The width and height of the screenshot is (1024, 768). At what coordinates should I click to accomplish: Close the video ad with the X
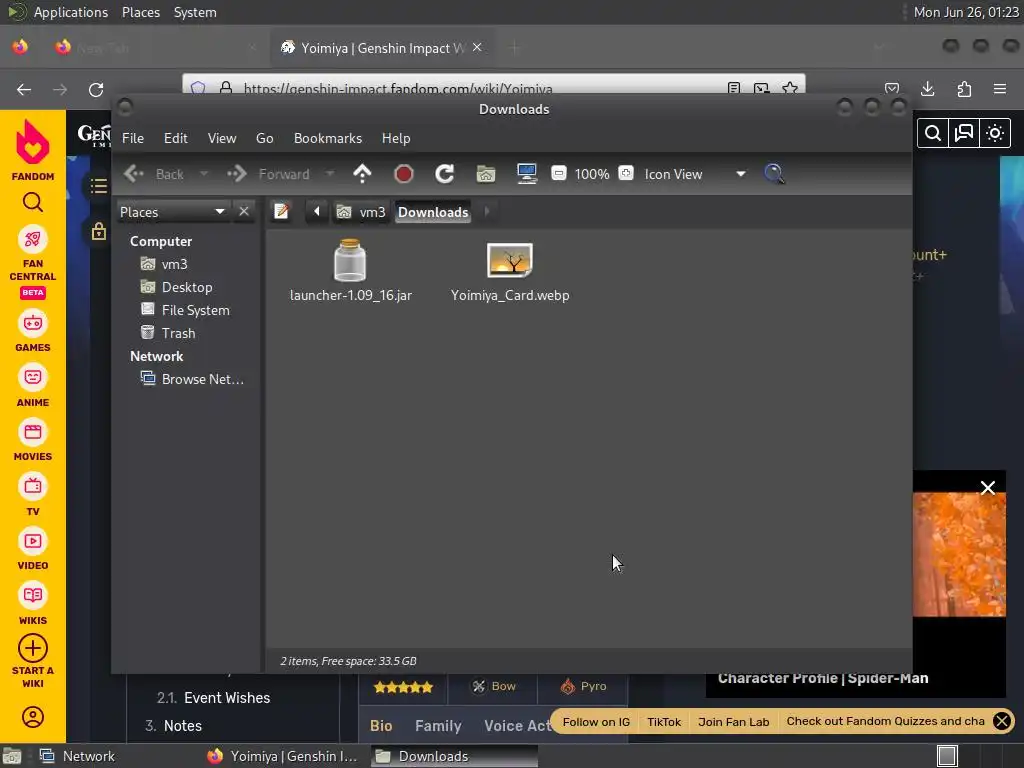point(987,488)
